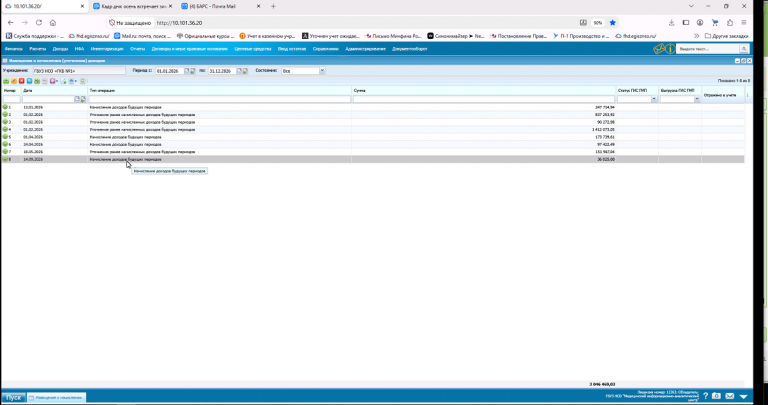Click the orange pencil edit toolbar icon
This screenshot has width=768, height=405.
(x=14, y=81)
